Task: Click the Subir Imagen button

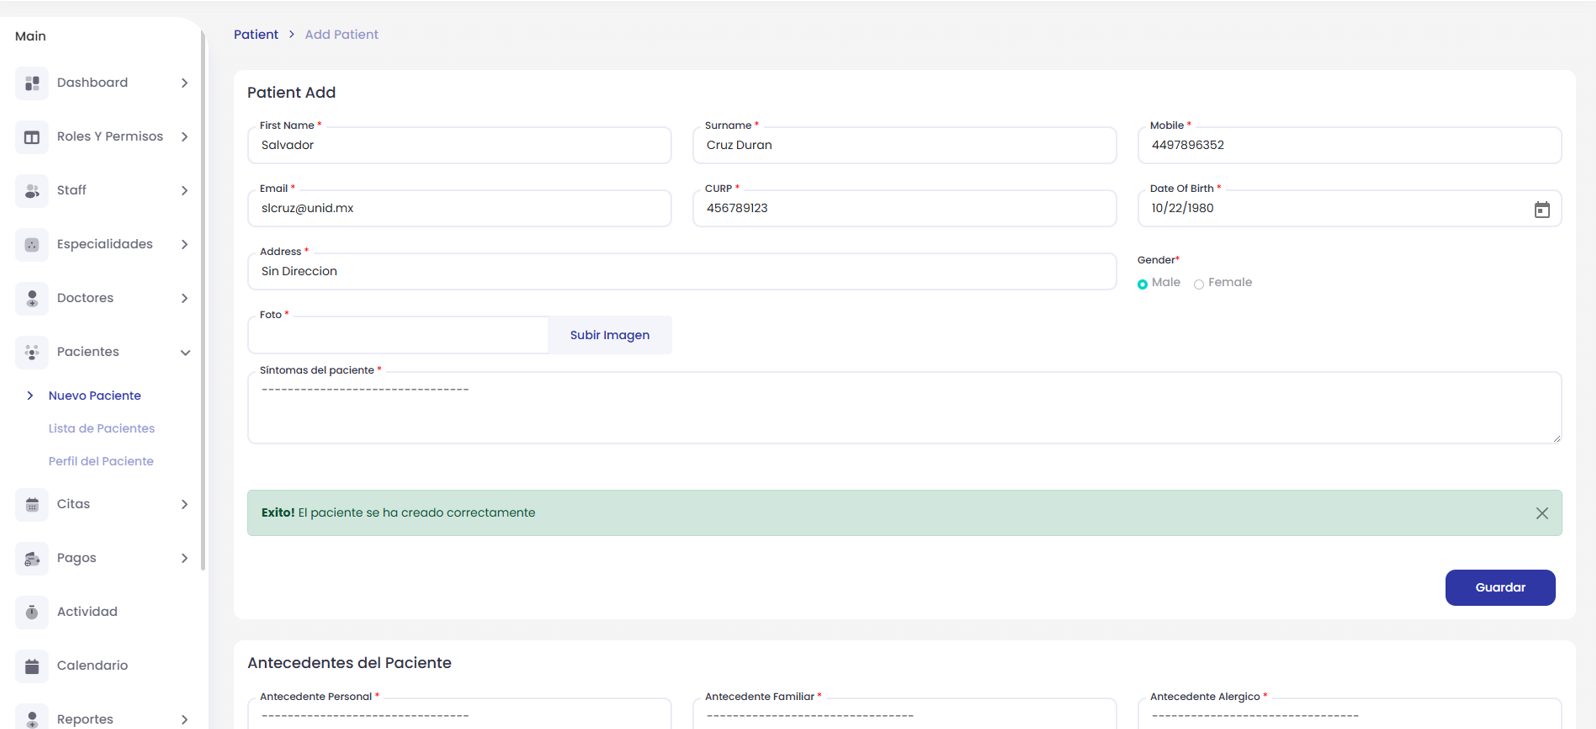Action: [610, 335]
